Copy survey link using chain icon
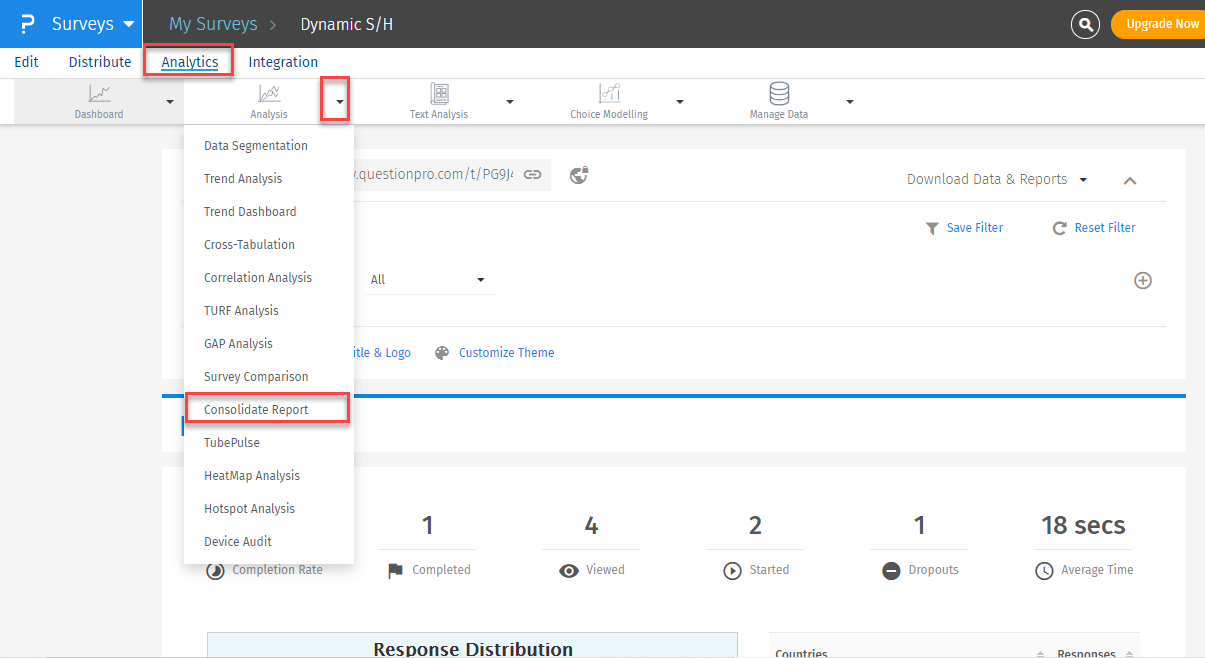 (533, 175)
